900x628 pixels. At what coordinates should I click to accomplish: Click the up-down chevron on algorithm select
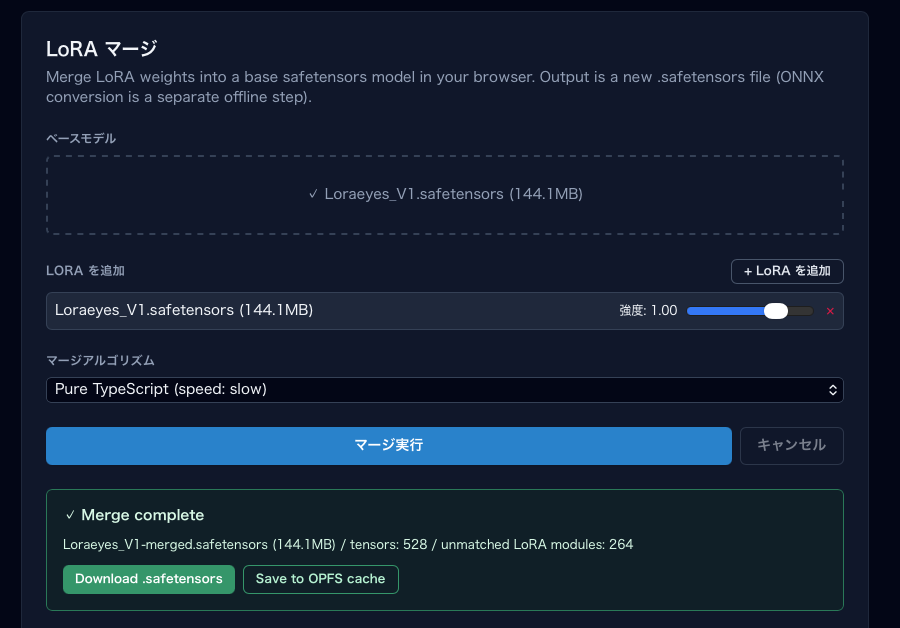point(832,390)
